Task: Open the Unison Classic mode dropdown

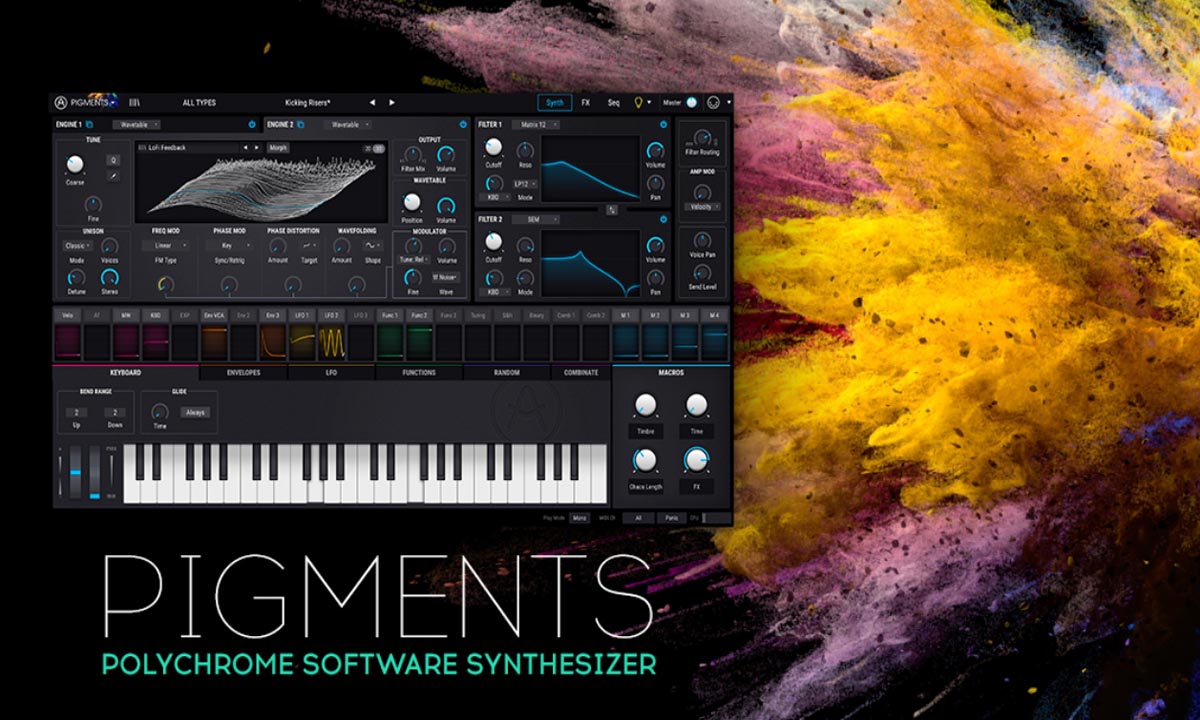Action: [76, 245]
